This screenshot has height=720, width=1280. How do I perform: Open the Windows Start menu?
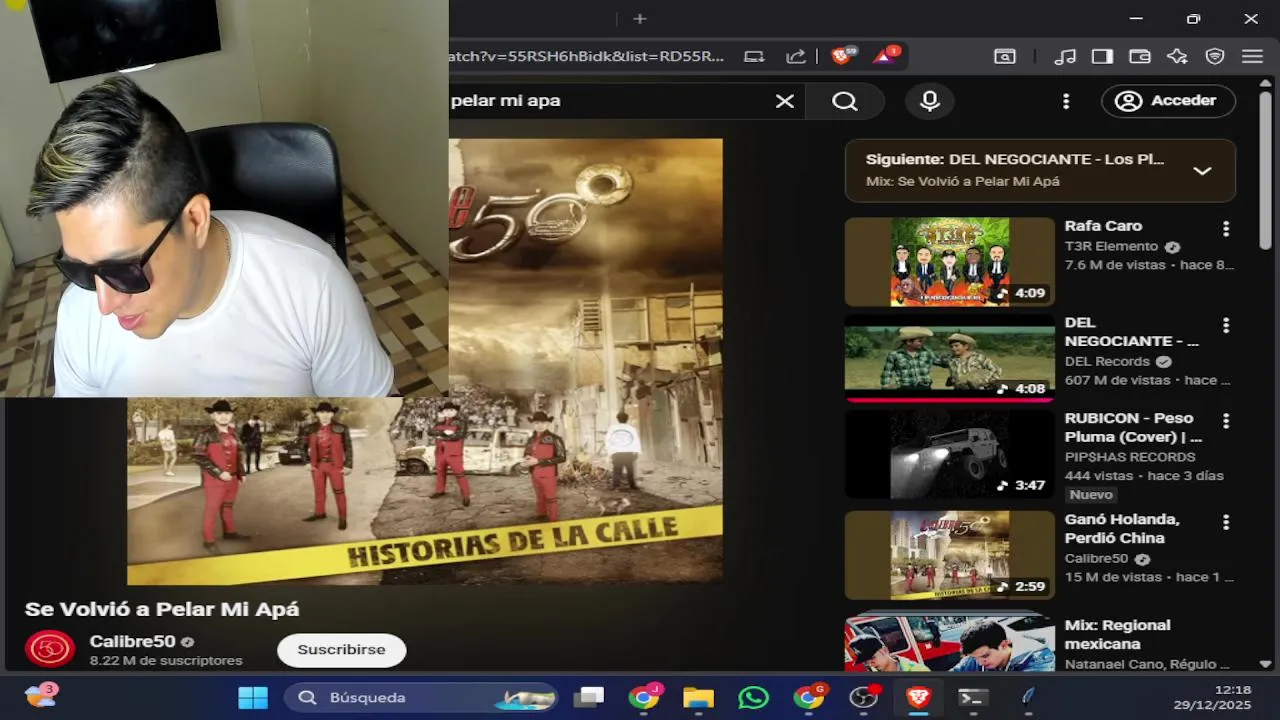point(253,697)
